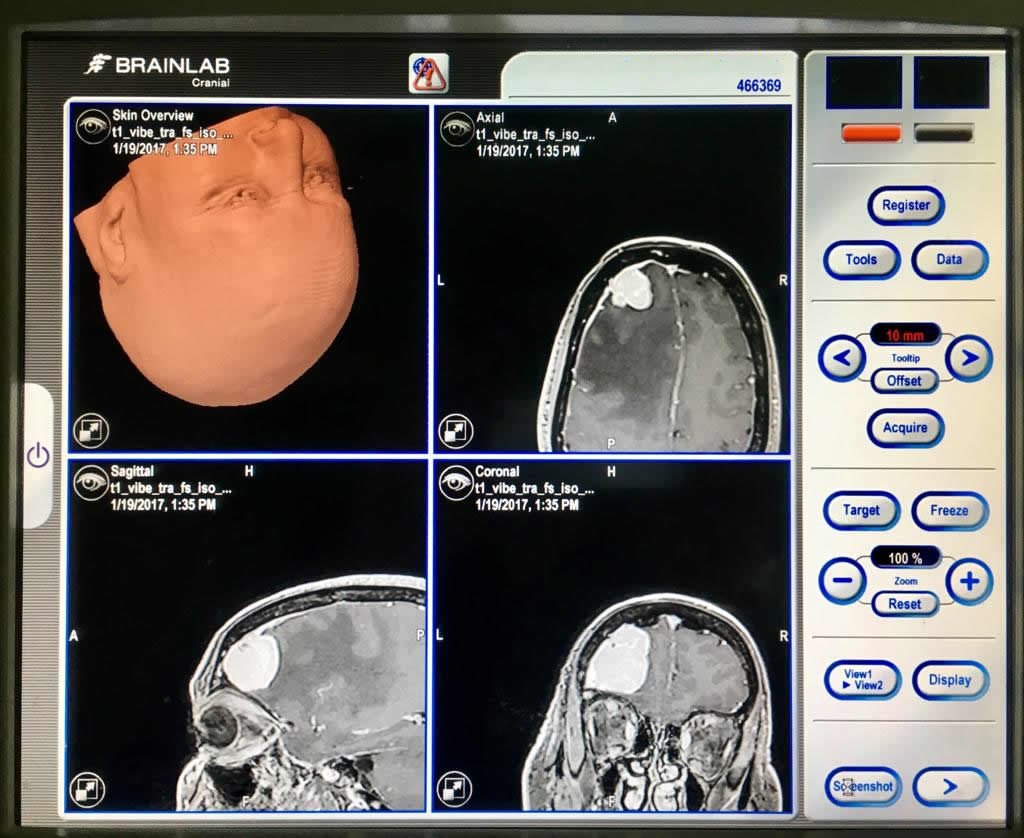Click the Tooltip Offset button

(x=904, y=381)
